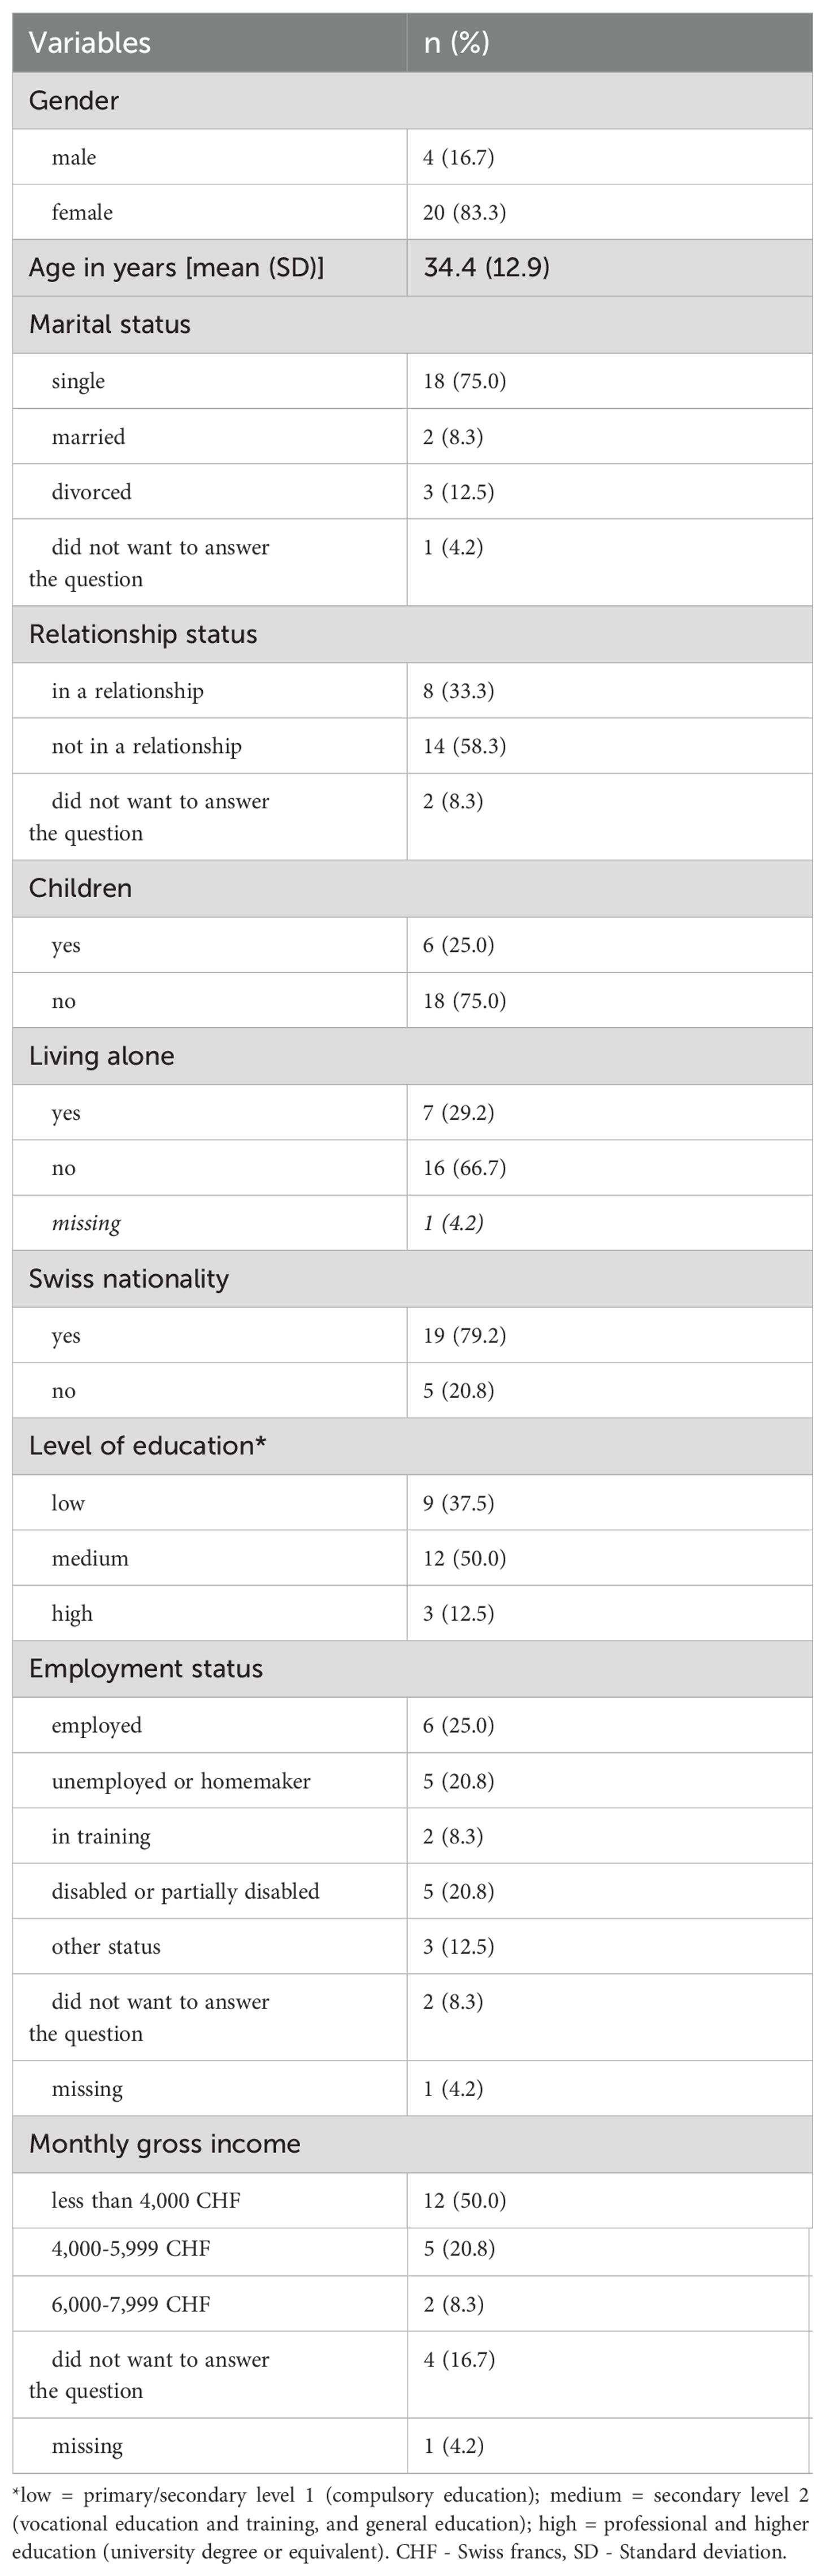Select the Age in years mean row
This screenshot has width=825, height=2576.
tap(412, 268)
